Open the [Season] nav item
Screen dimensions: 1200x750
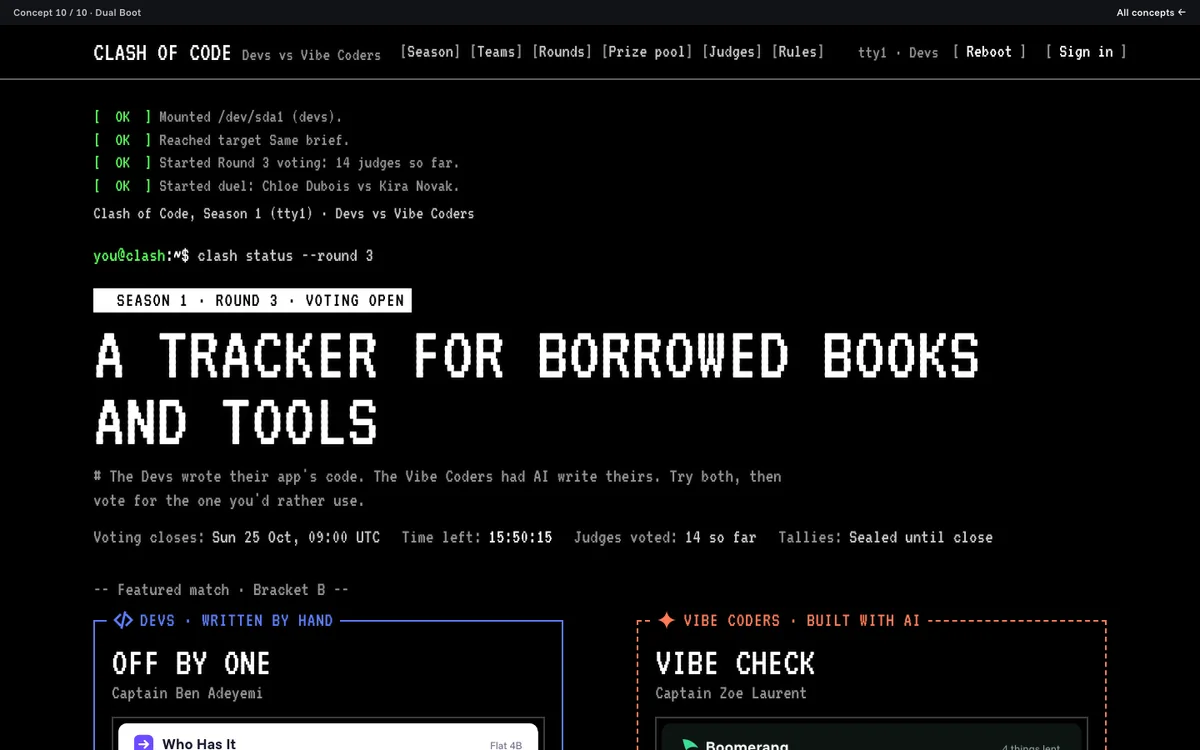[x=430, y=52]
